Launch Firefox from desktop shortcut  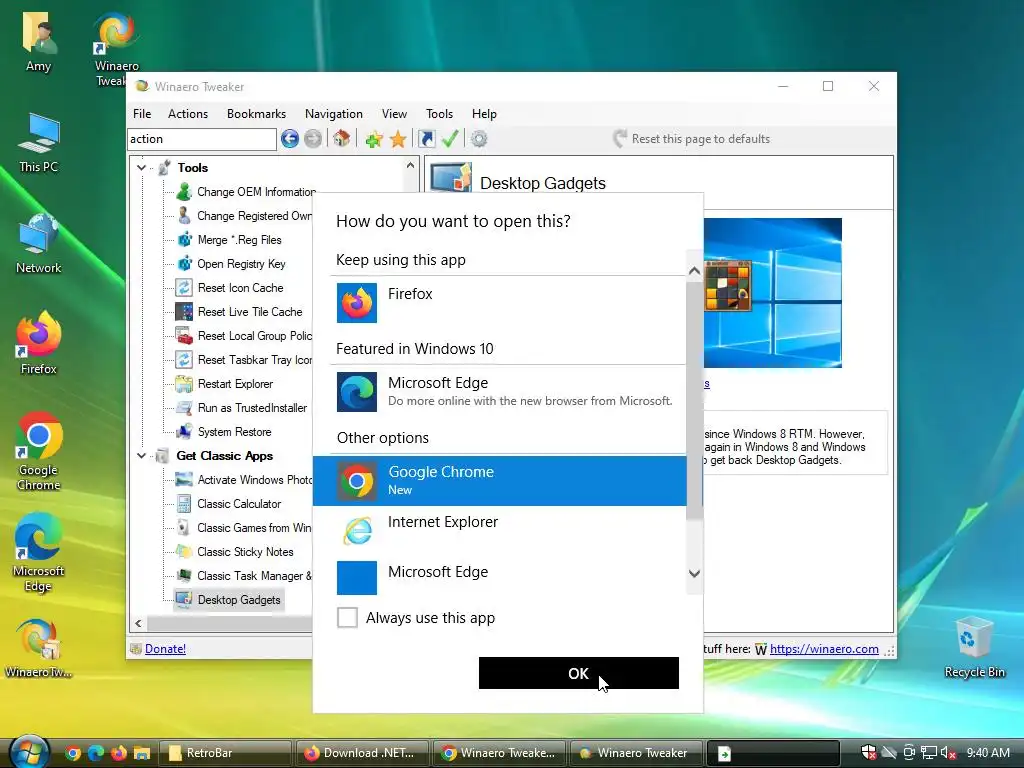click(39, 344)
